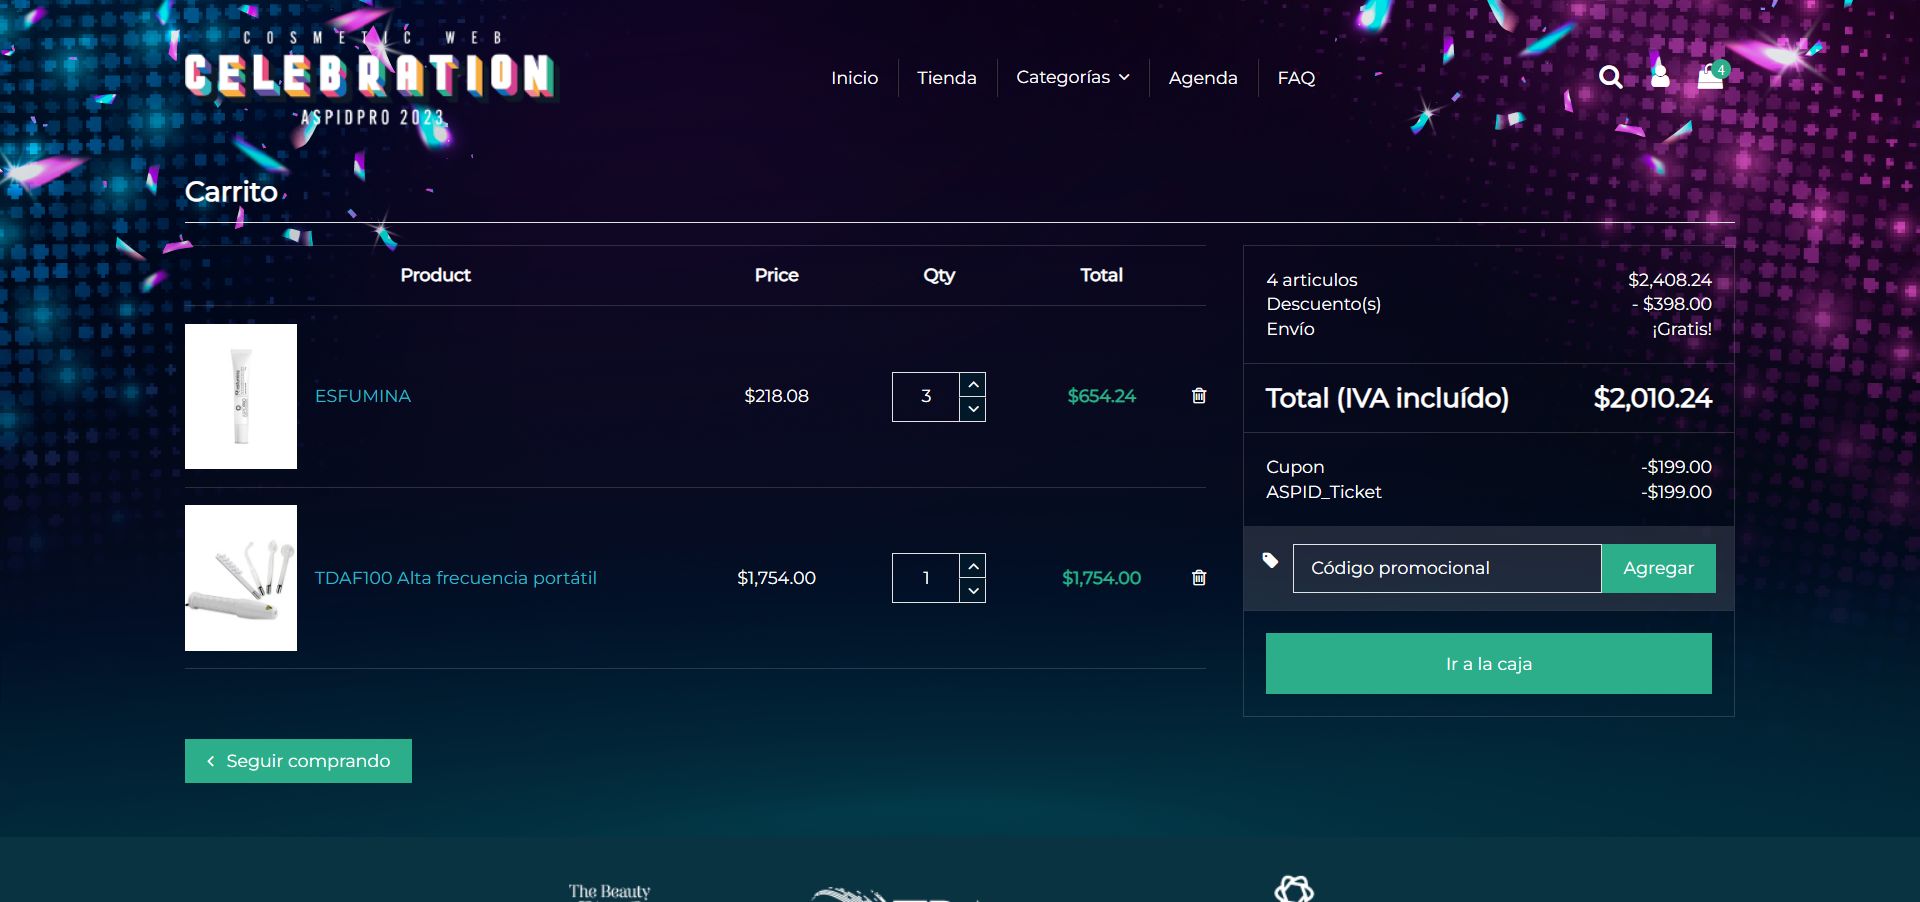This screenshot has height=902, width=1920.
Task: Focus the Código promocional input field
Action: 1447,568
